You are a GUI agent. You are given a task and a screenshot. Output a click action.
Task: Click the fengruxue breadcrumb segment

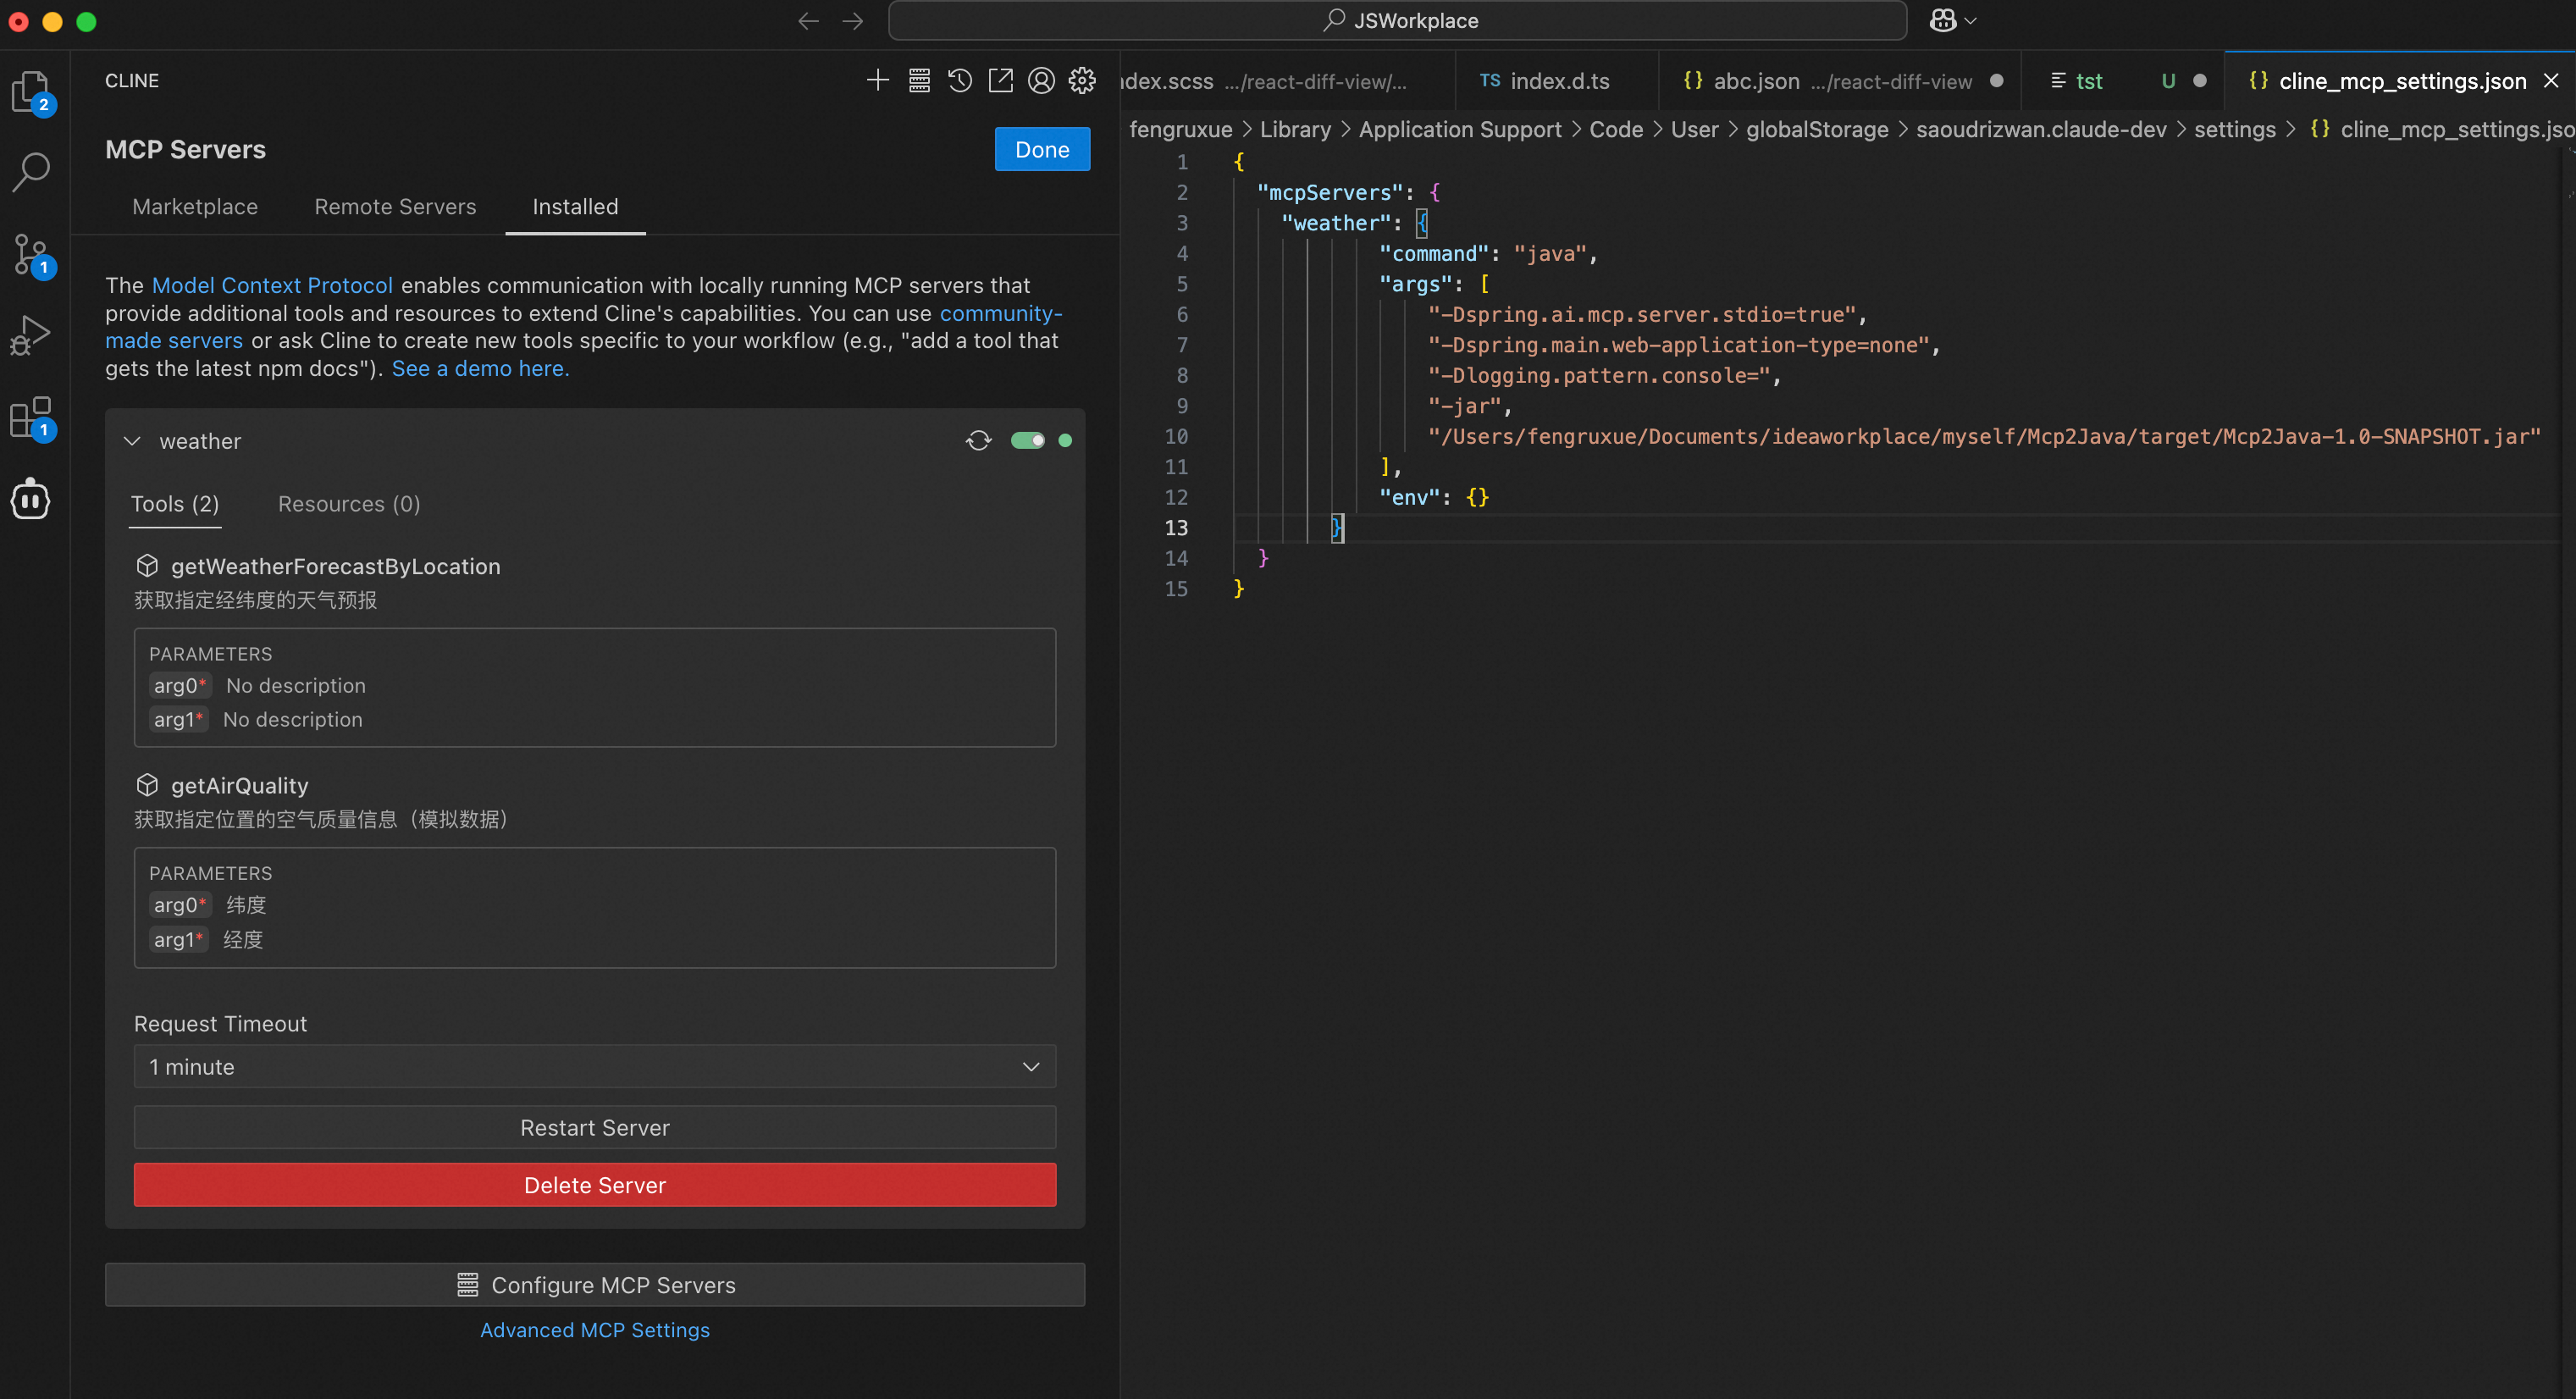click(1181, 129)
